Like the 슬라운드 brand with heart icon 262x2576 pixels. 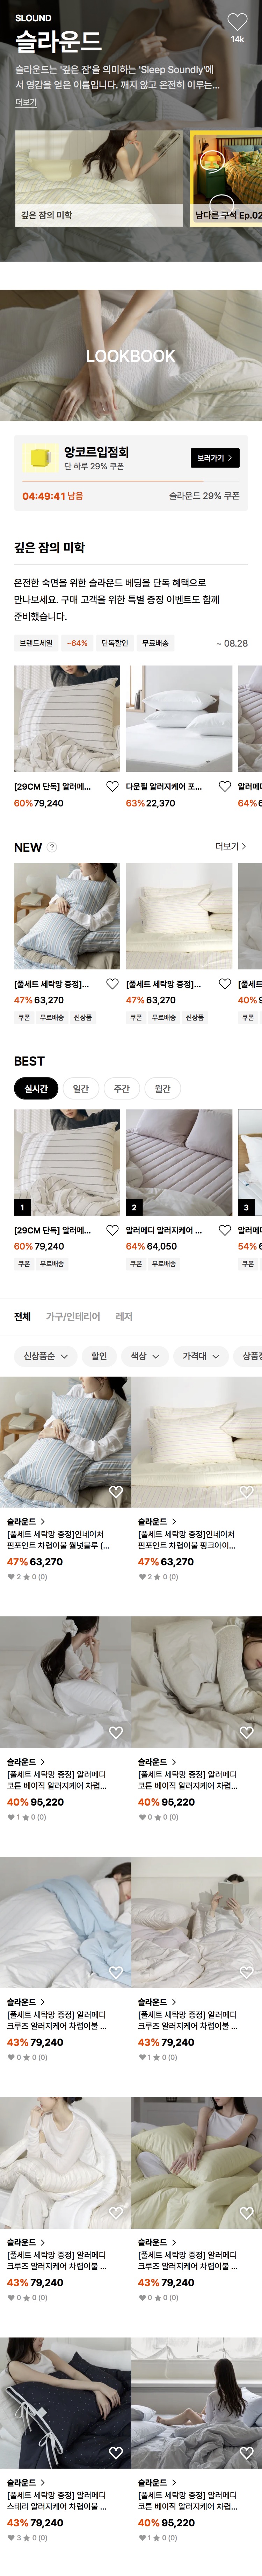tap(237, 22)
